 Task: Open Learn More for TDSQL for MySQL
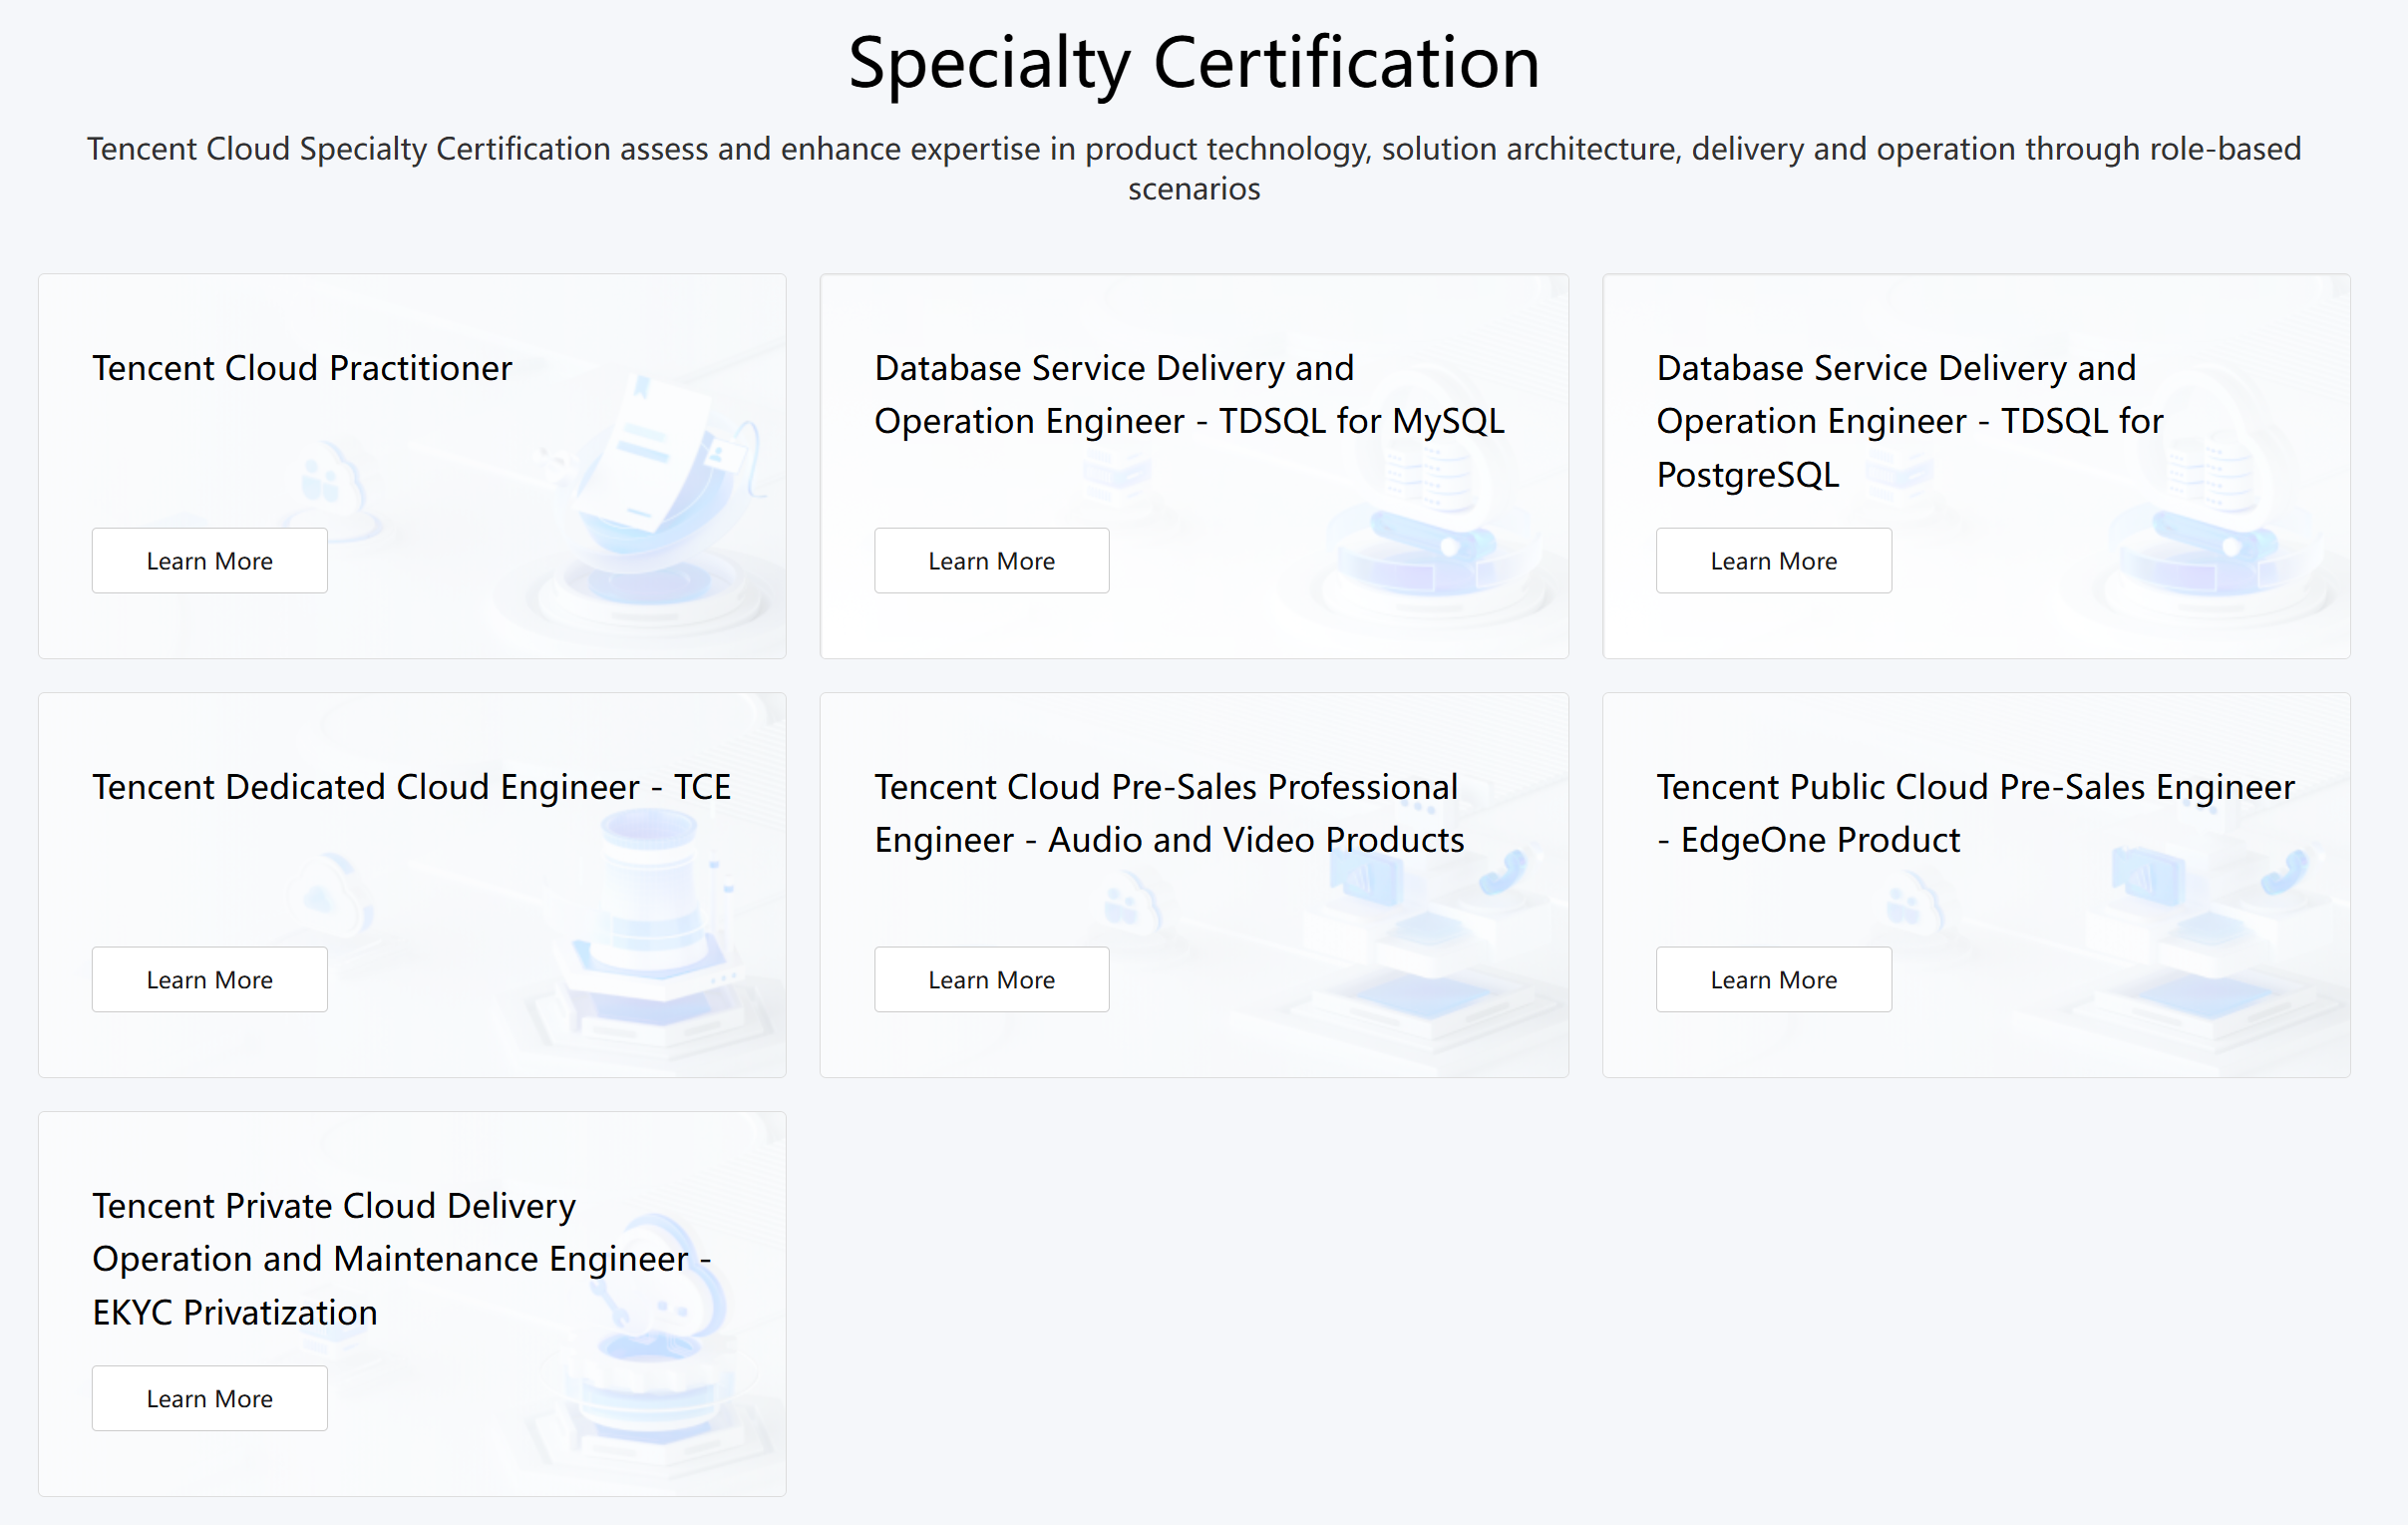pyautogui.click(x=991, y=561)
